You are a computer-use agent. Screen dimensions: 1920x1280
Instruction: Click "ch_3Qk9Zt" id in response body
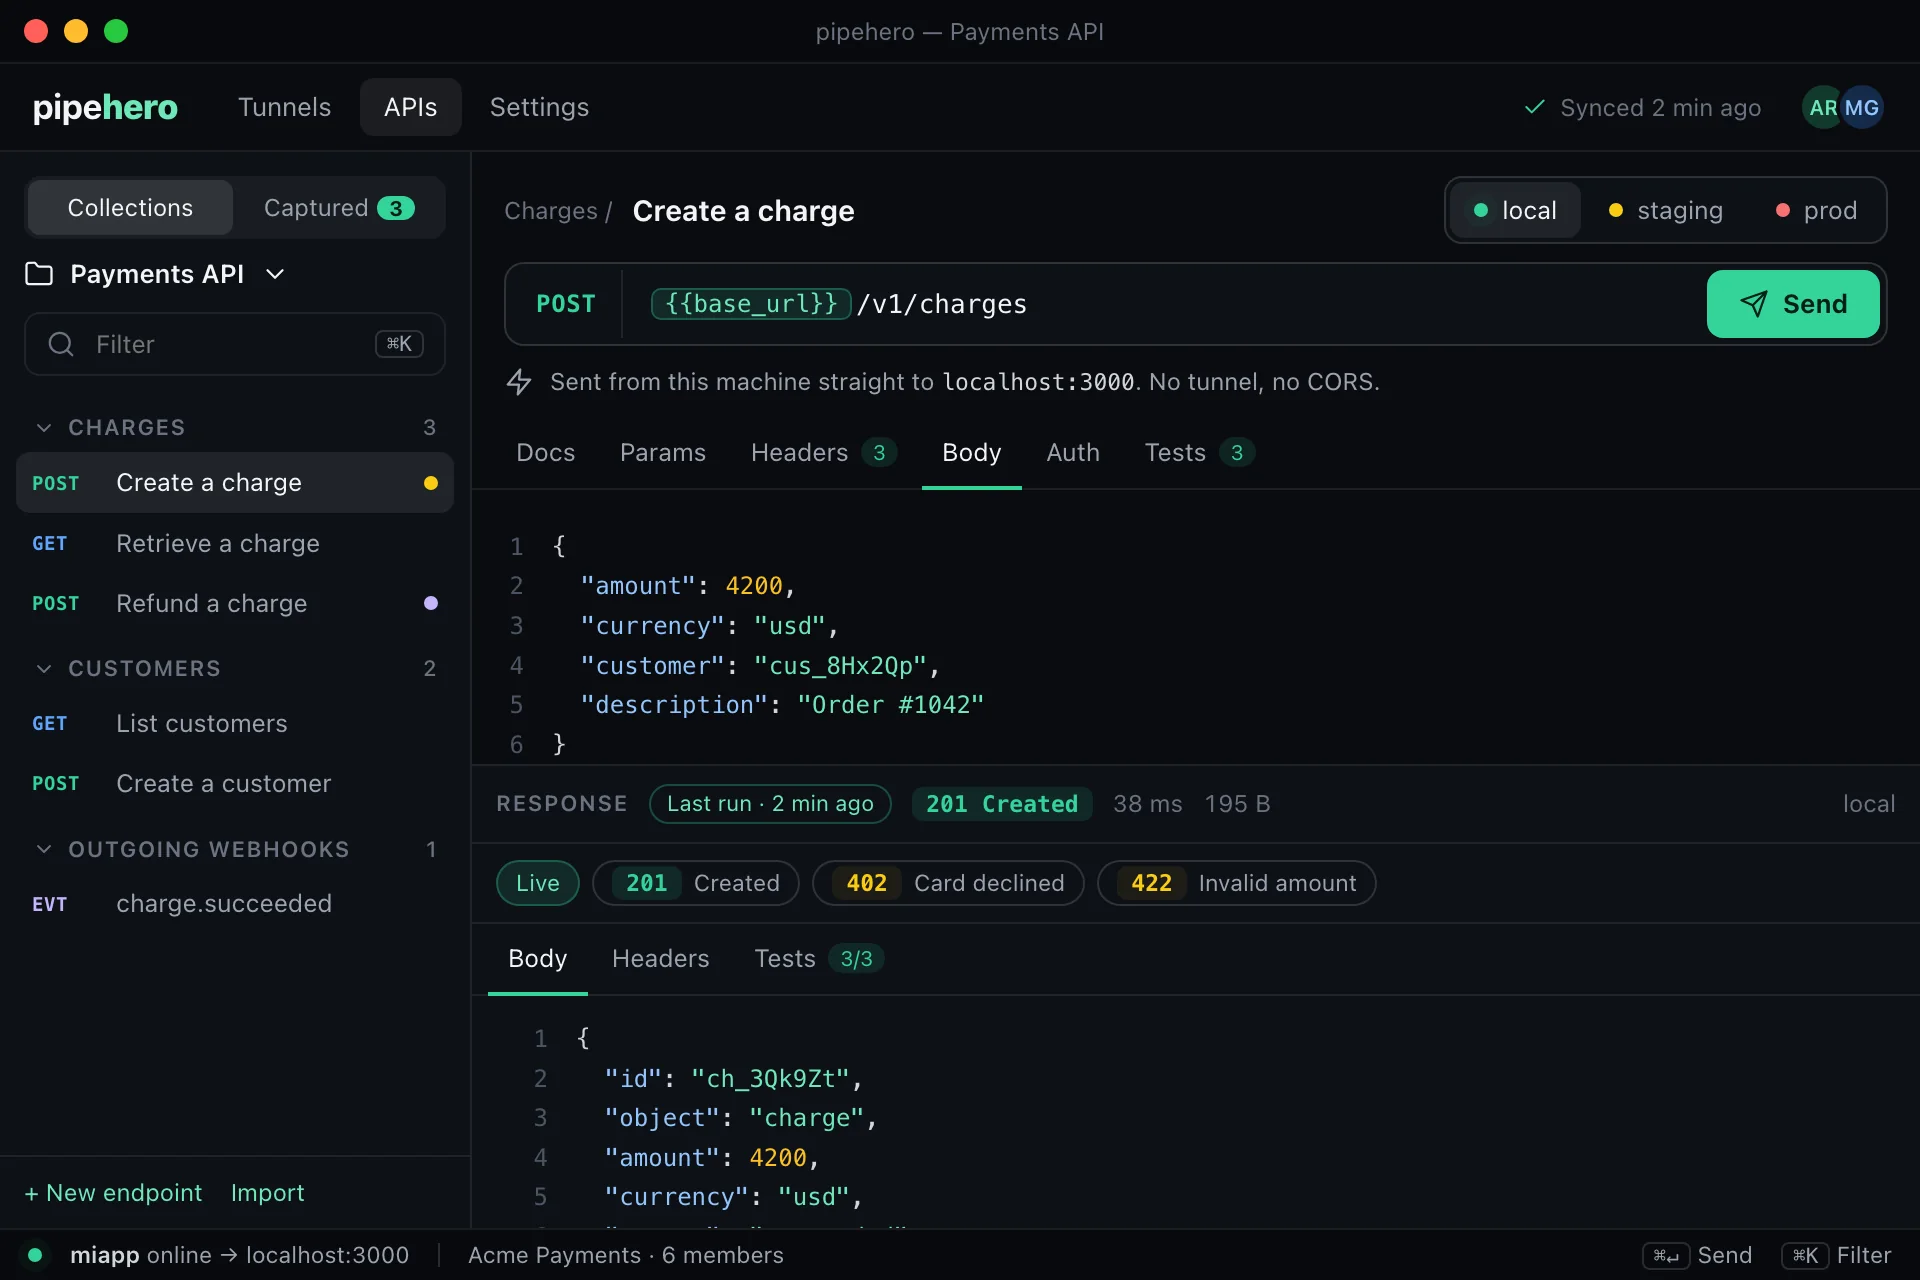click(x=770, y=1079)
